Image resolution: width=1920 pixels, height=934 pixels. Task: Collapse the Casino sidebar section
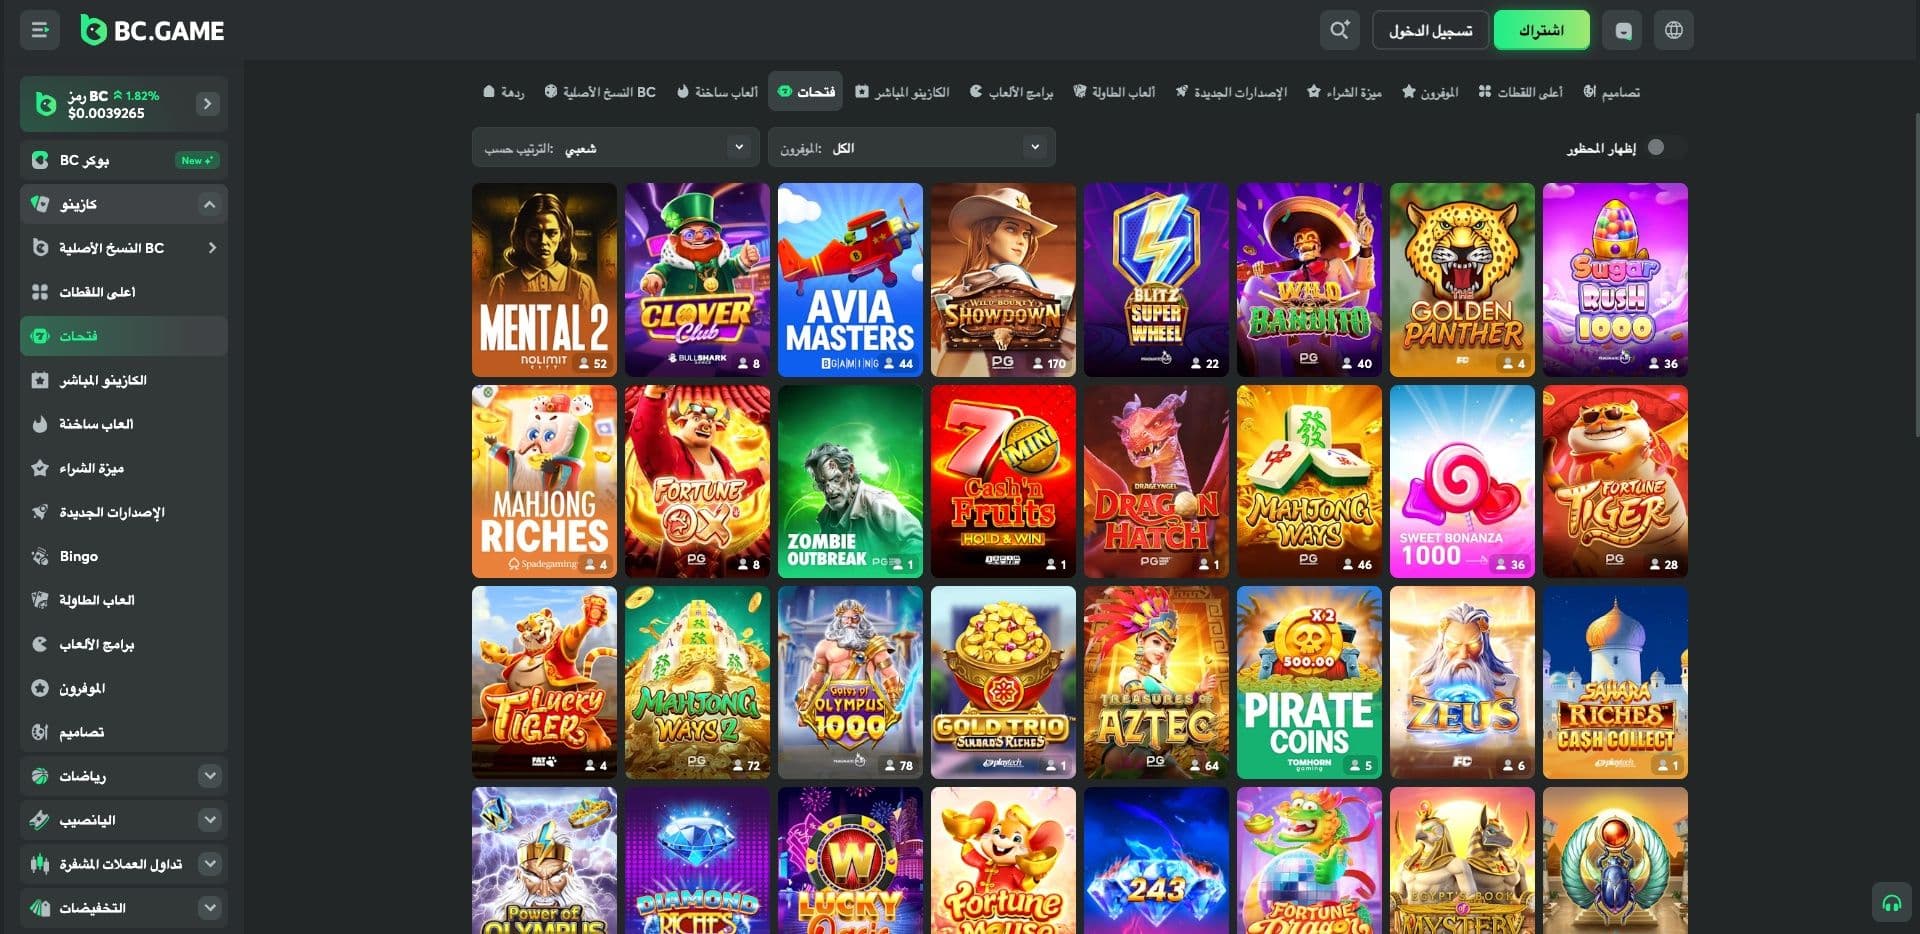click(209, 204)
